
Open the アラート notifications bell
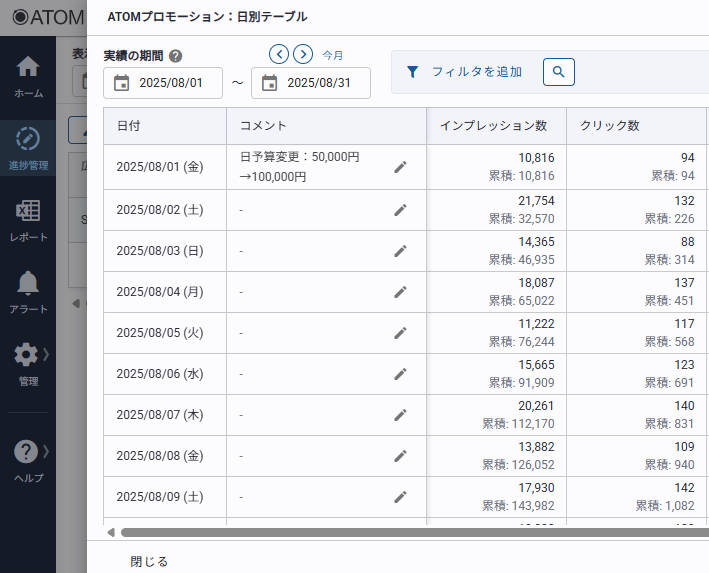tap(28, 292)
